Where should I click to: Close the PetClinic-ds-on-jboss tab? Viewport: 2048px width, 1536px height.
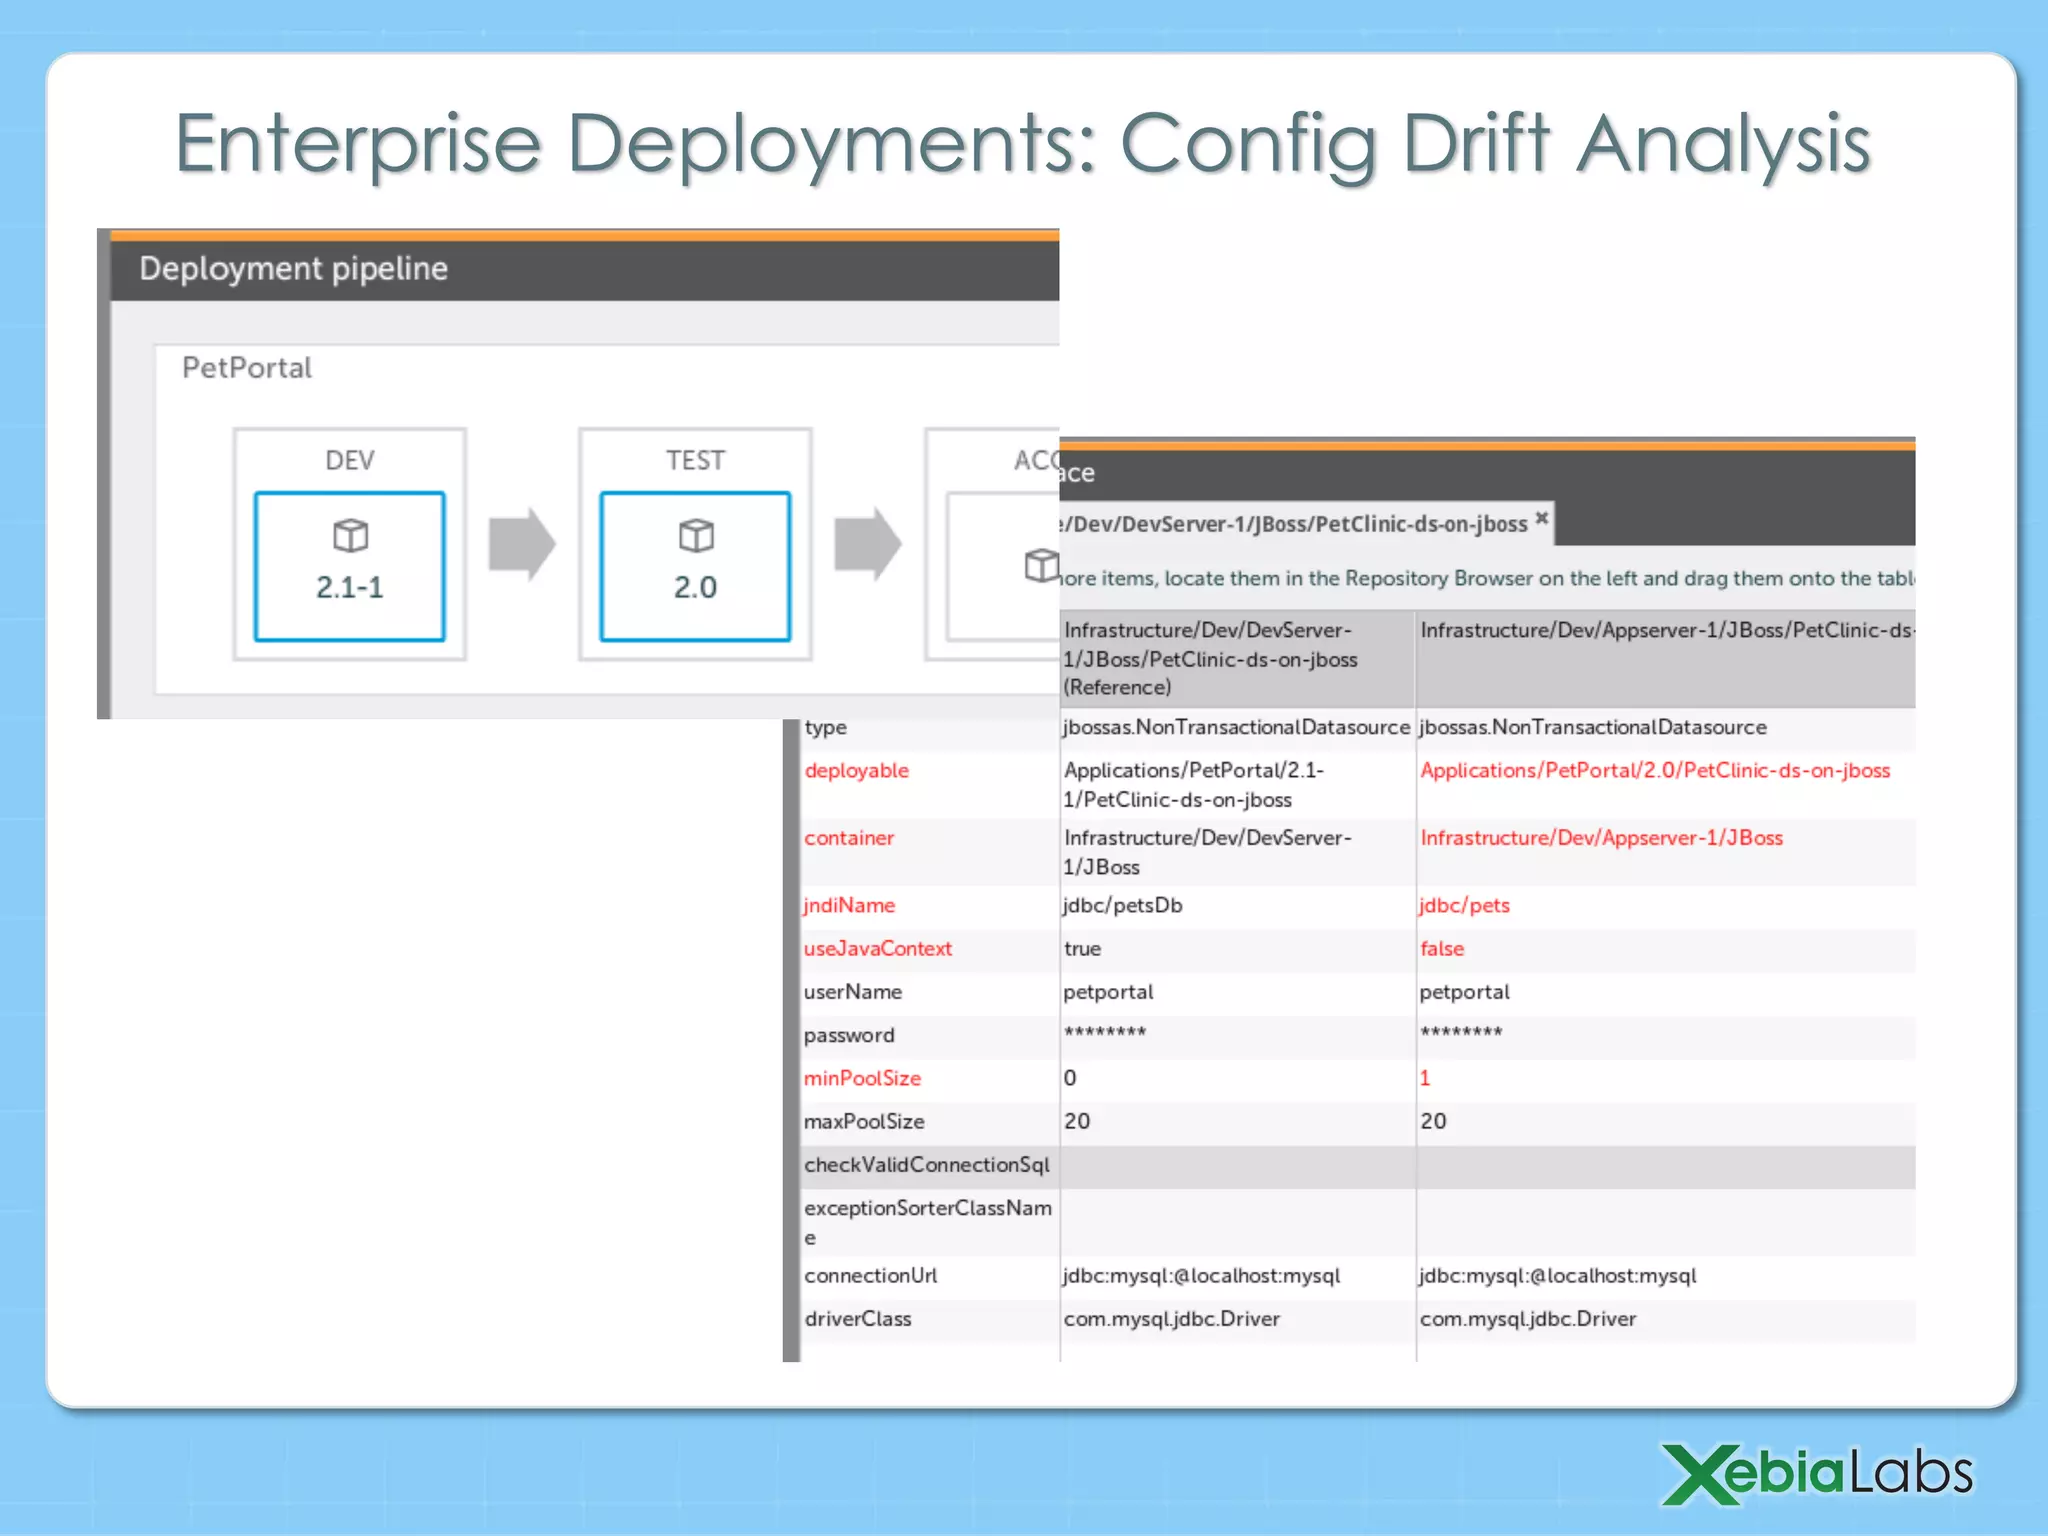(x=1541, y=518)
